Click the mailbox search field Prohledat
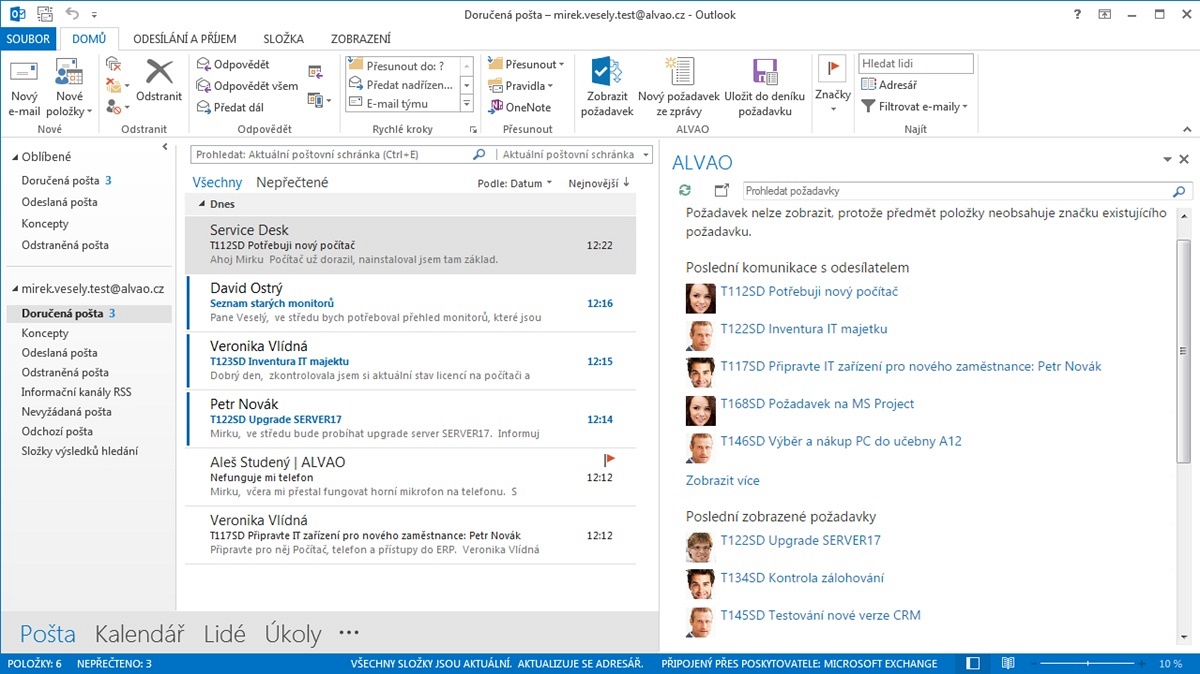Image resolution: width=1200 pixels, height=674 pixels. [x=331, y=155]
